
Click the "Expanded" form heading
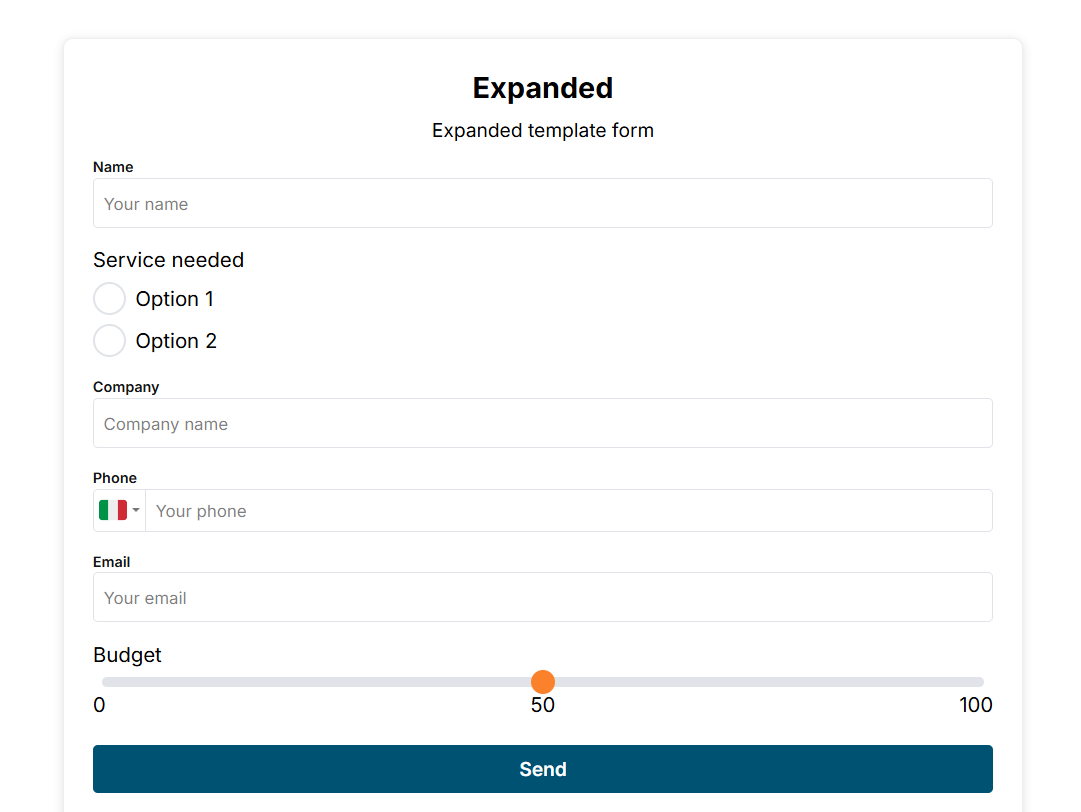click(542, 88)
